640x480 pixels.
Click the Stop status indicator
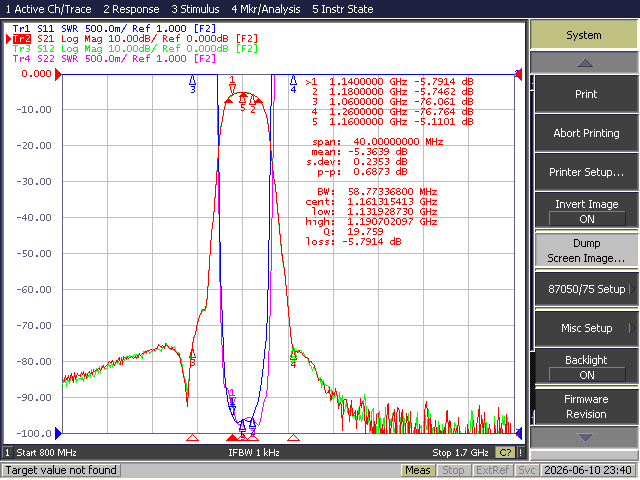pyautogui.click(x=453, y=471)
